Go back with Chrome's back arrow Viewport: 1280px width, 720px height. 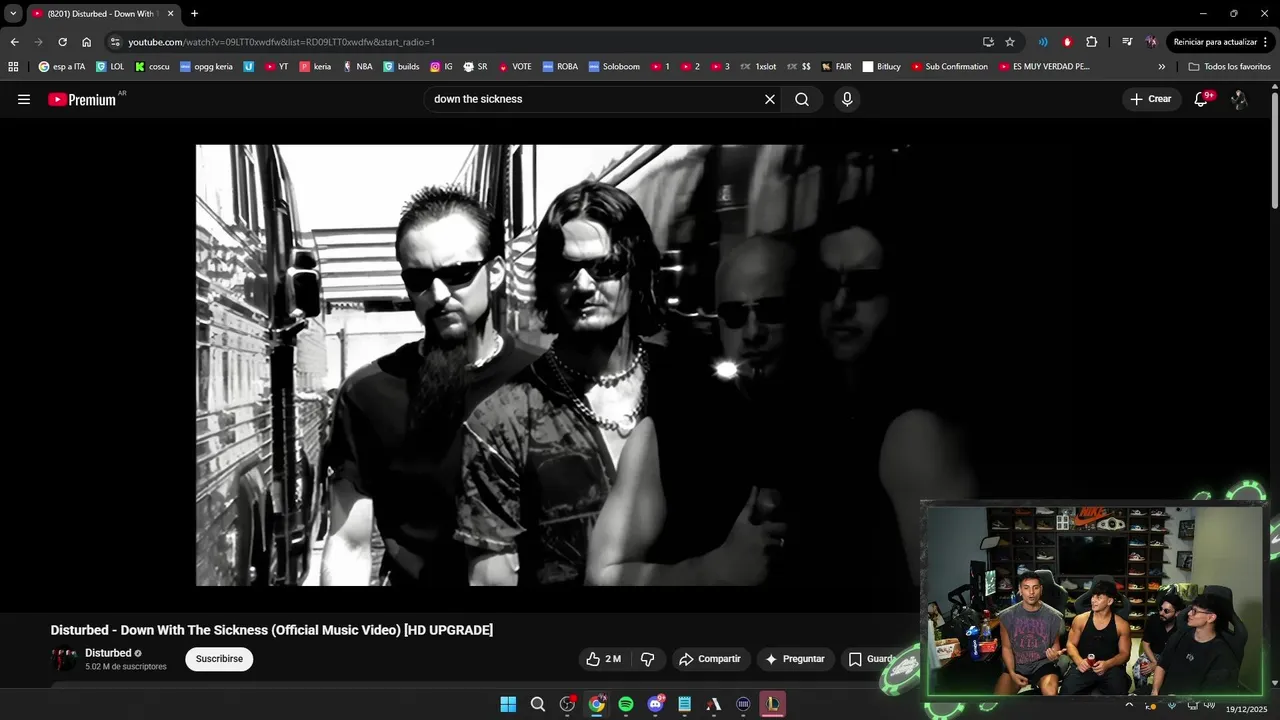tap(14, 42)
